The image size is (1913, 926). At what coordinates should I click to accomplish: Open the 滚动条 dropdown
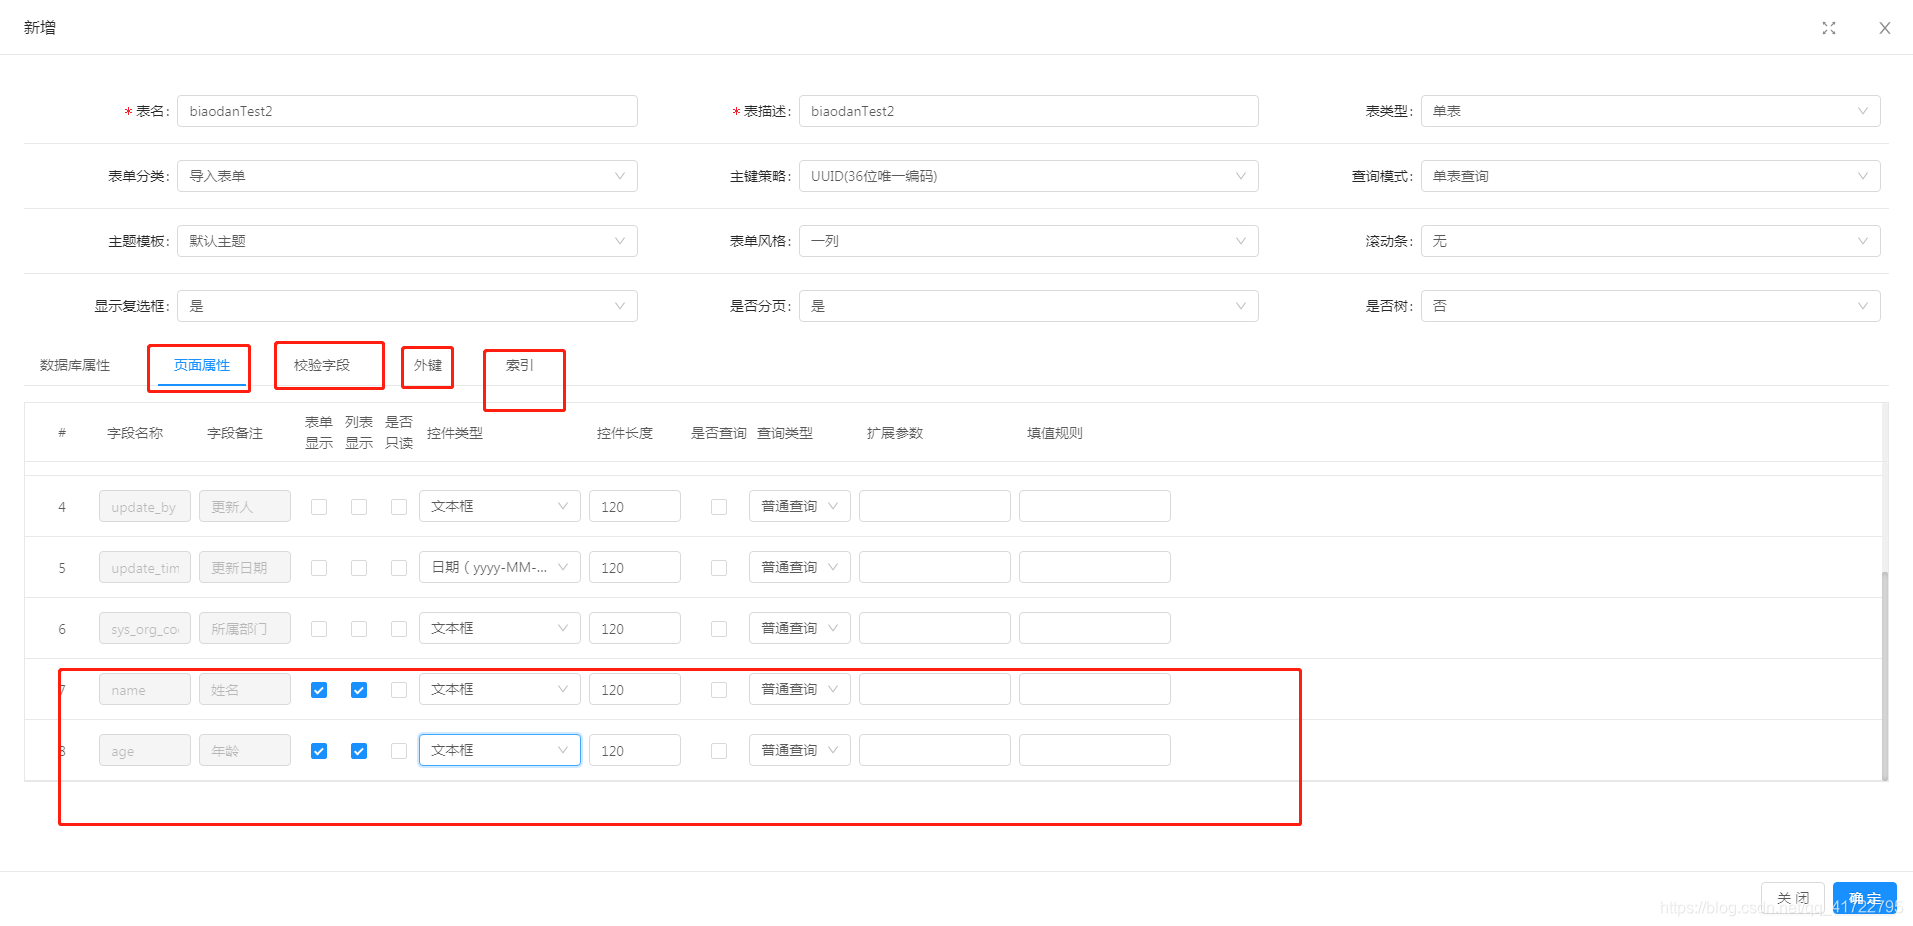(1650, 241)
